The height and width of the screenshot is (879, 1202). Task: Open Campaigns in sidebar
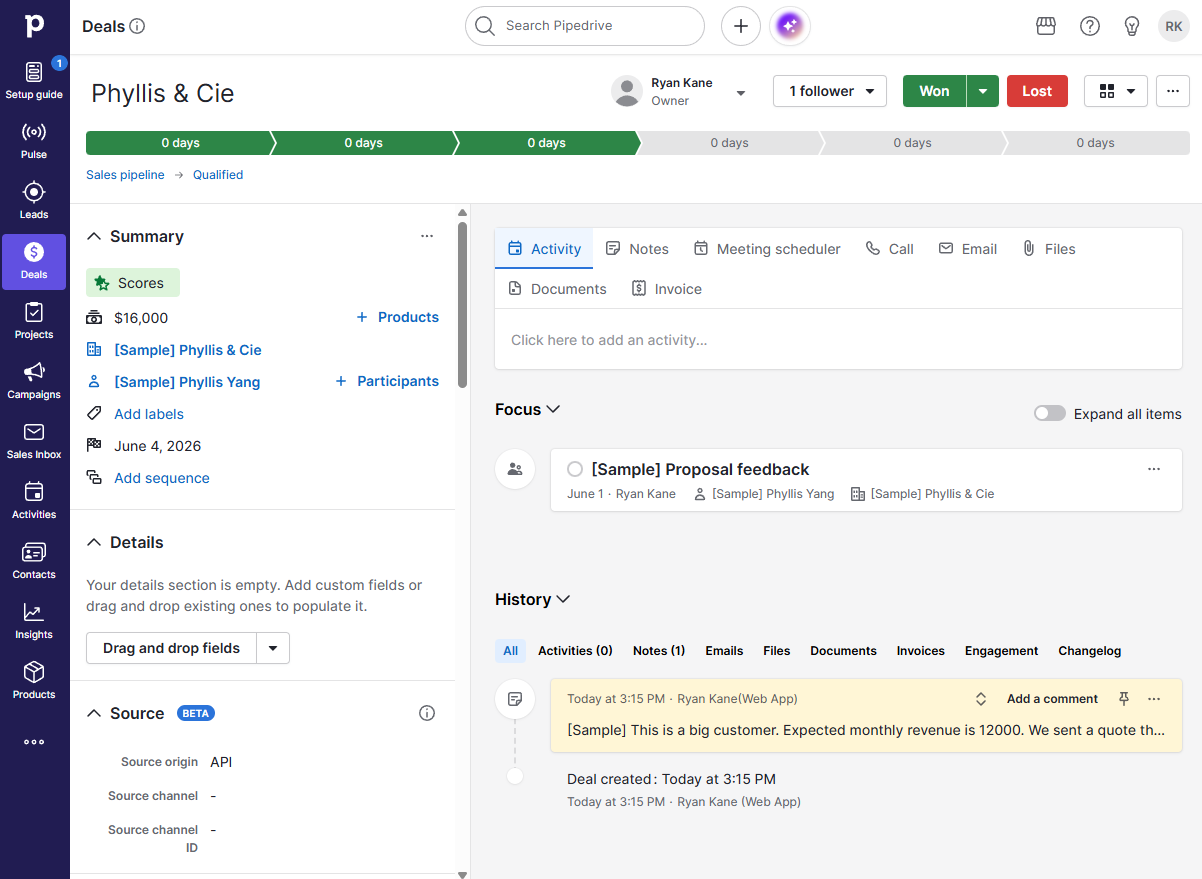click(34, 380)
